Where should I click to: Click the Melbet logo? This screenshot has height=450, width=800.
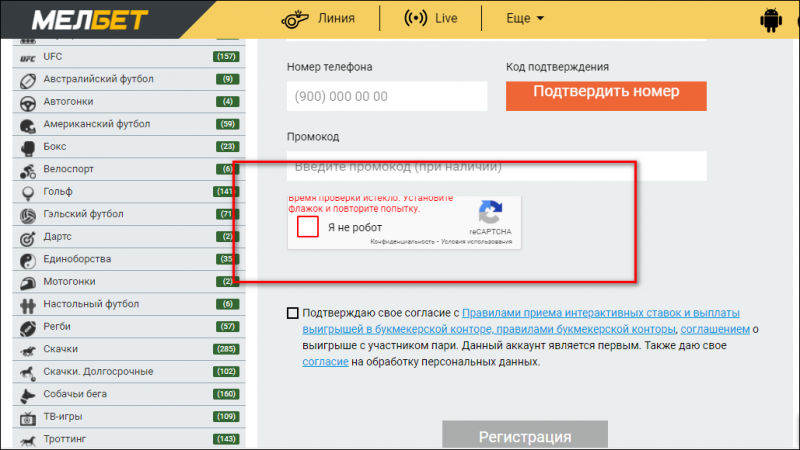pyautogui.click(x=90, y=20)
